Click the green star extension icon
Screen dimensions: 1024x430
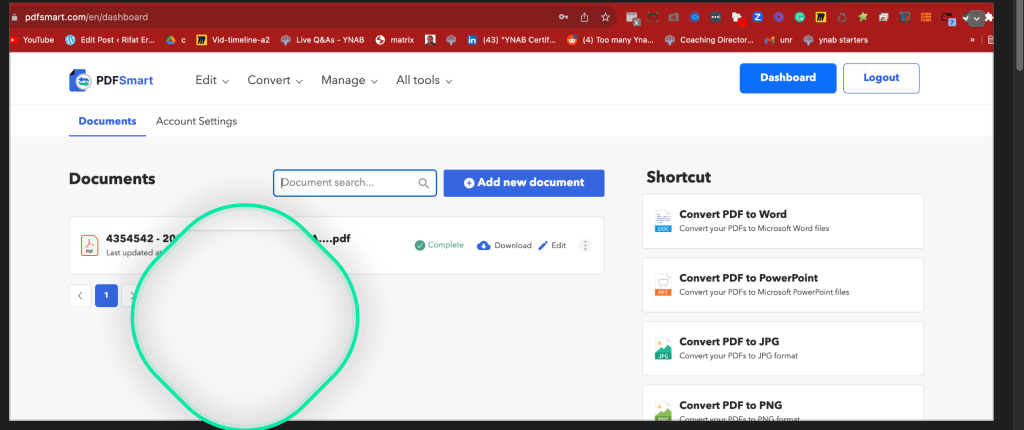coord(863,18)
